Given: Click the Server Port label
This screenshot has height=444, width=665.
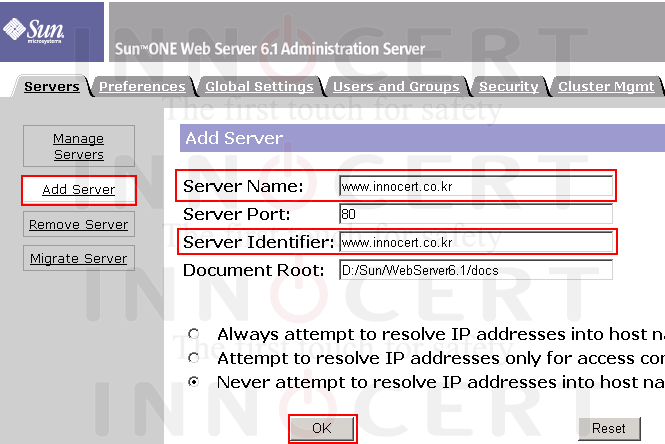Looking at the screenshot, I should coord(237,214).
